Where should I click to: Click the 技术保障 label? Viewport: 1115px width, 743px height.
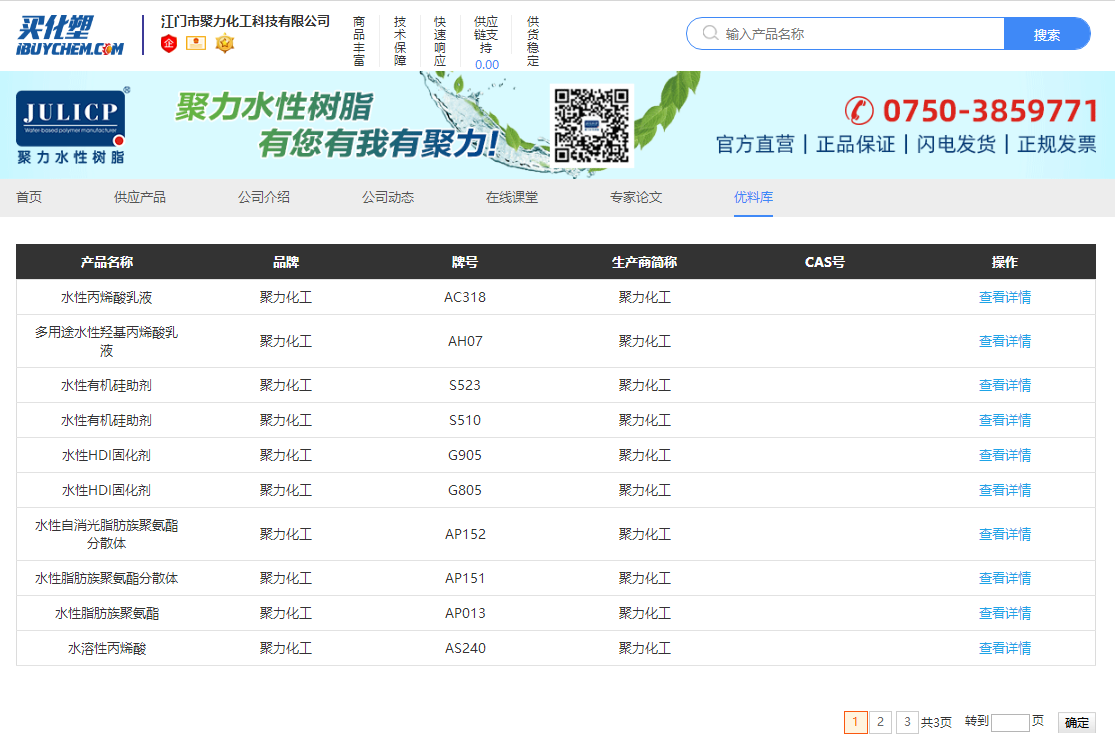[x=400, y=41]
